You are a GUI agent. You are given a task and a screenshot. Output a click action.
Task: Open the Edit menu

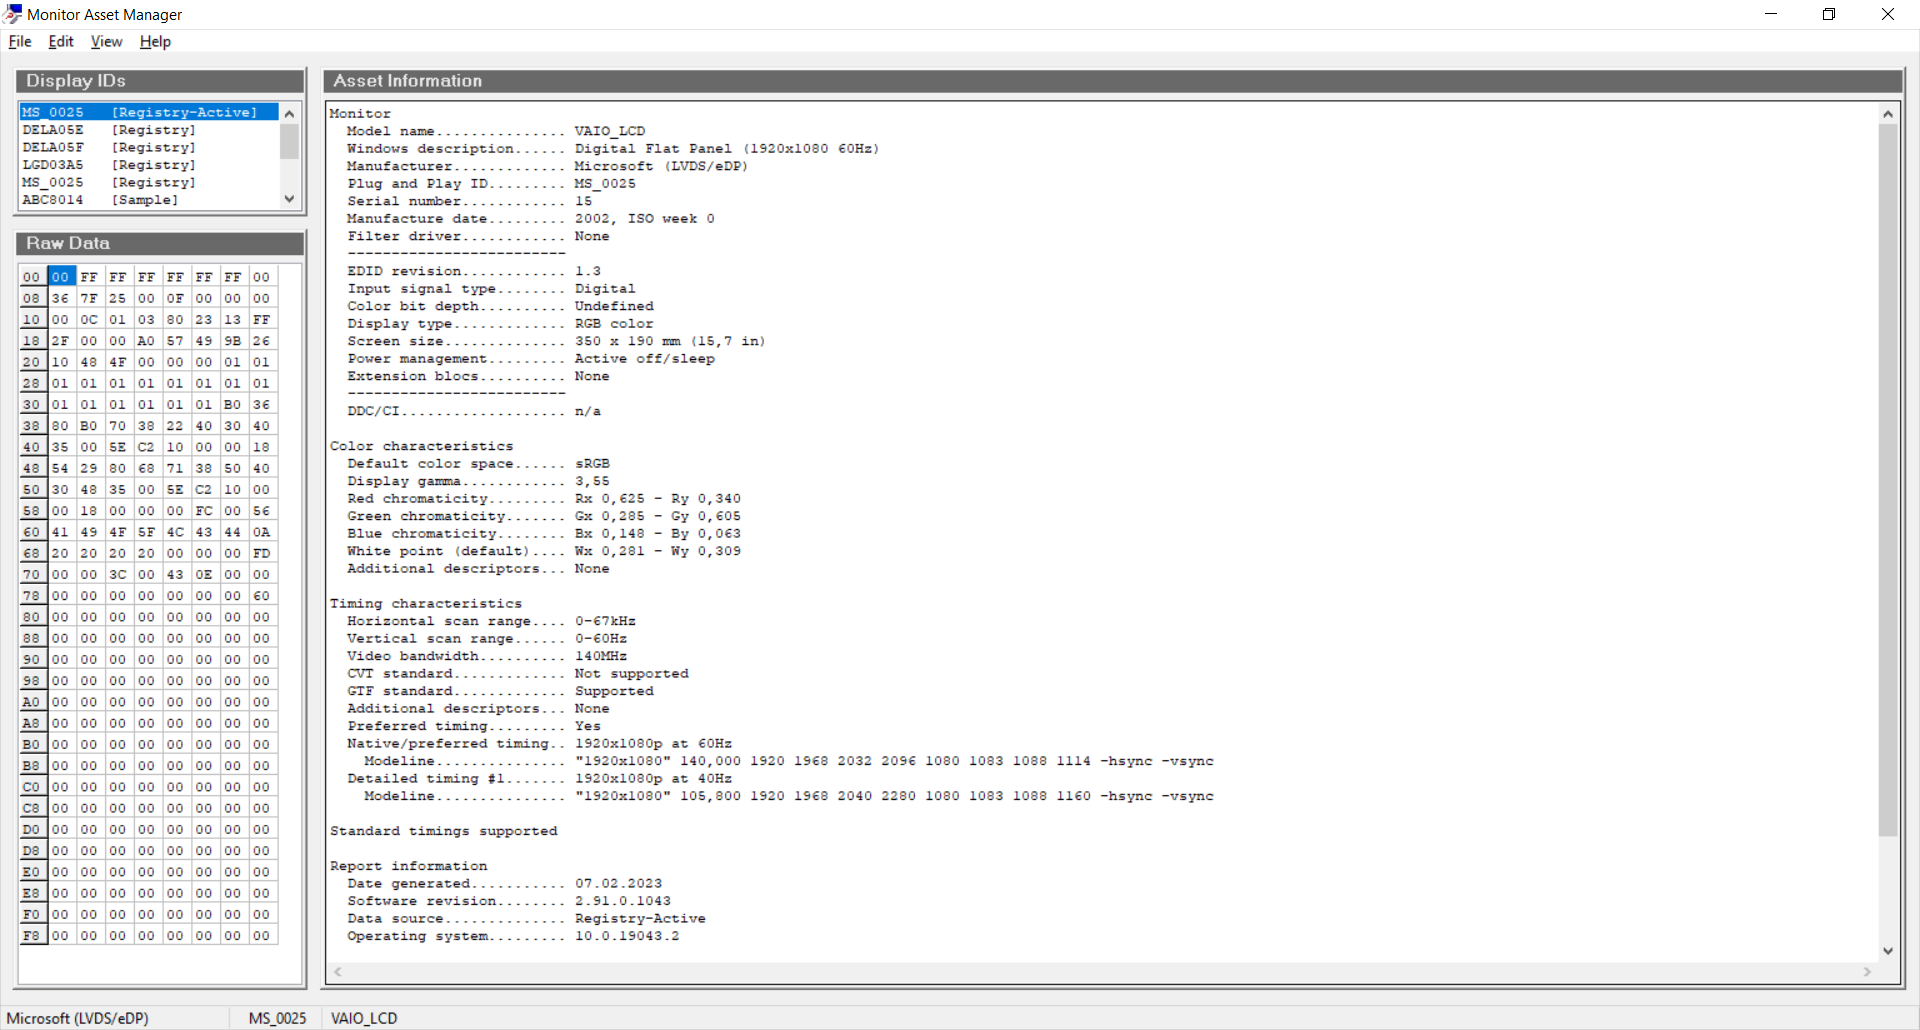pos(61,42)
